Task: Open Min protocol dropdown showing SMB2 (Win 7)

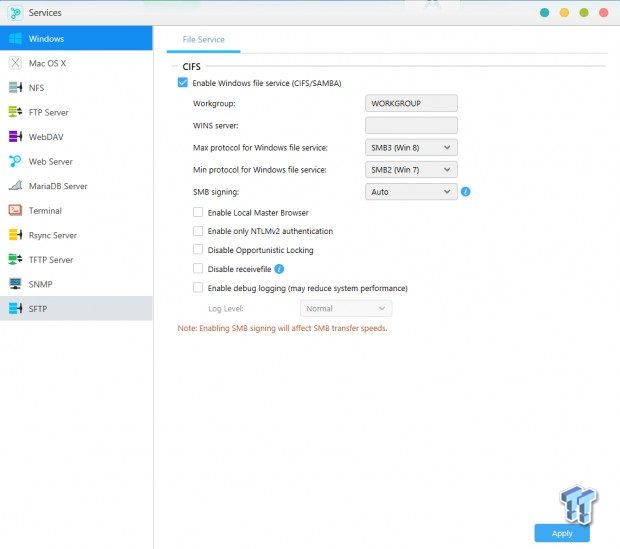Action: click(x=411, y=170)
